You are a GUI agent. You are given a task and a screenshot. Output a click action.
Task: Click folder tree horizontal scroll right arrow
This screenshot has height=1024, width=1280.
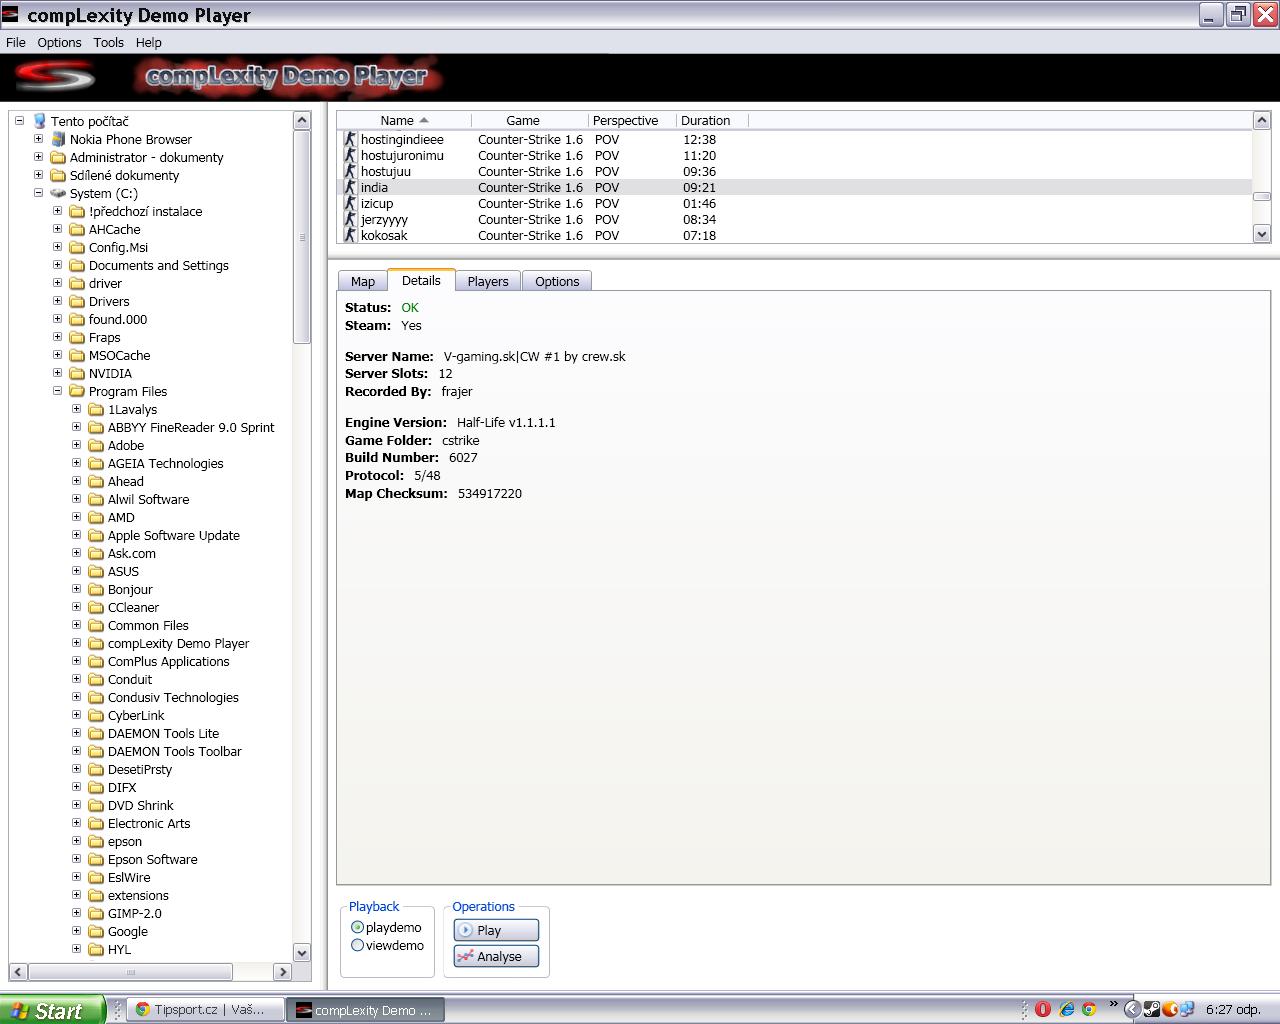point(283,972)
